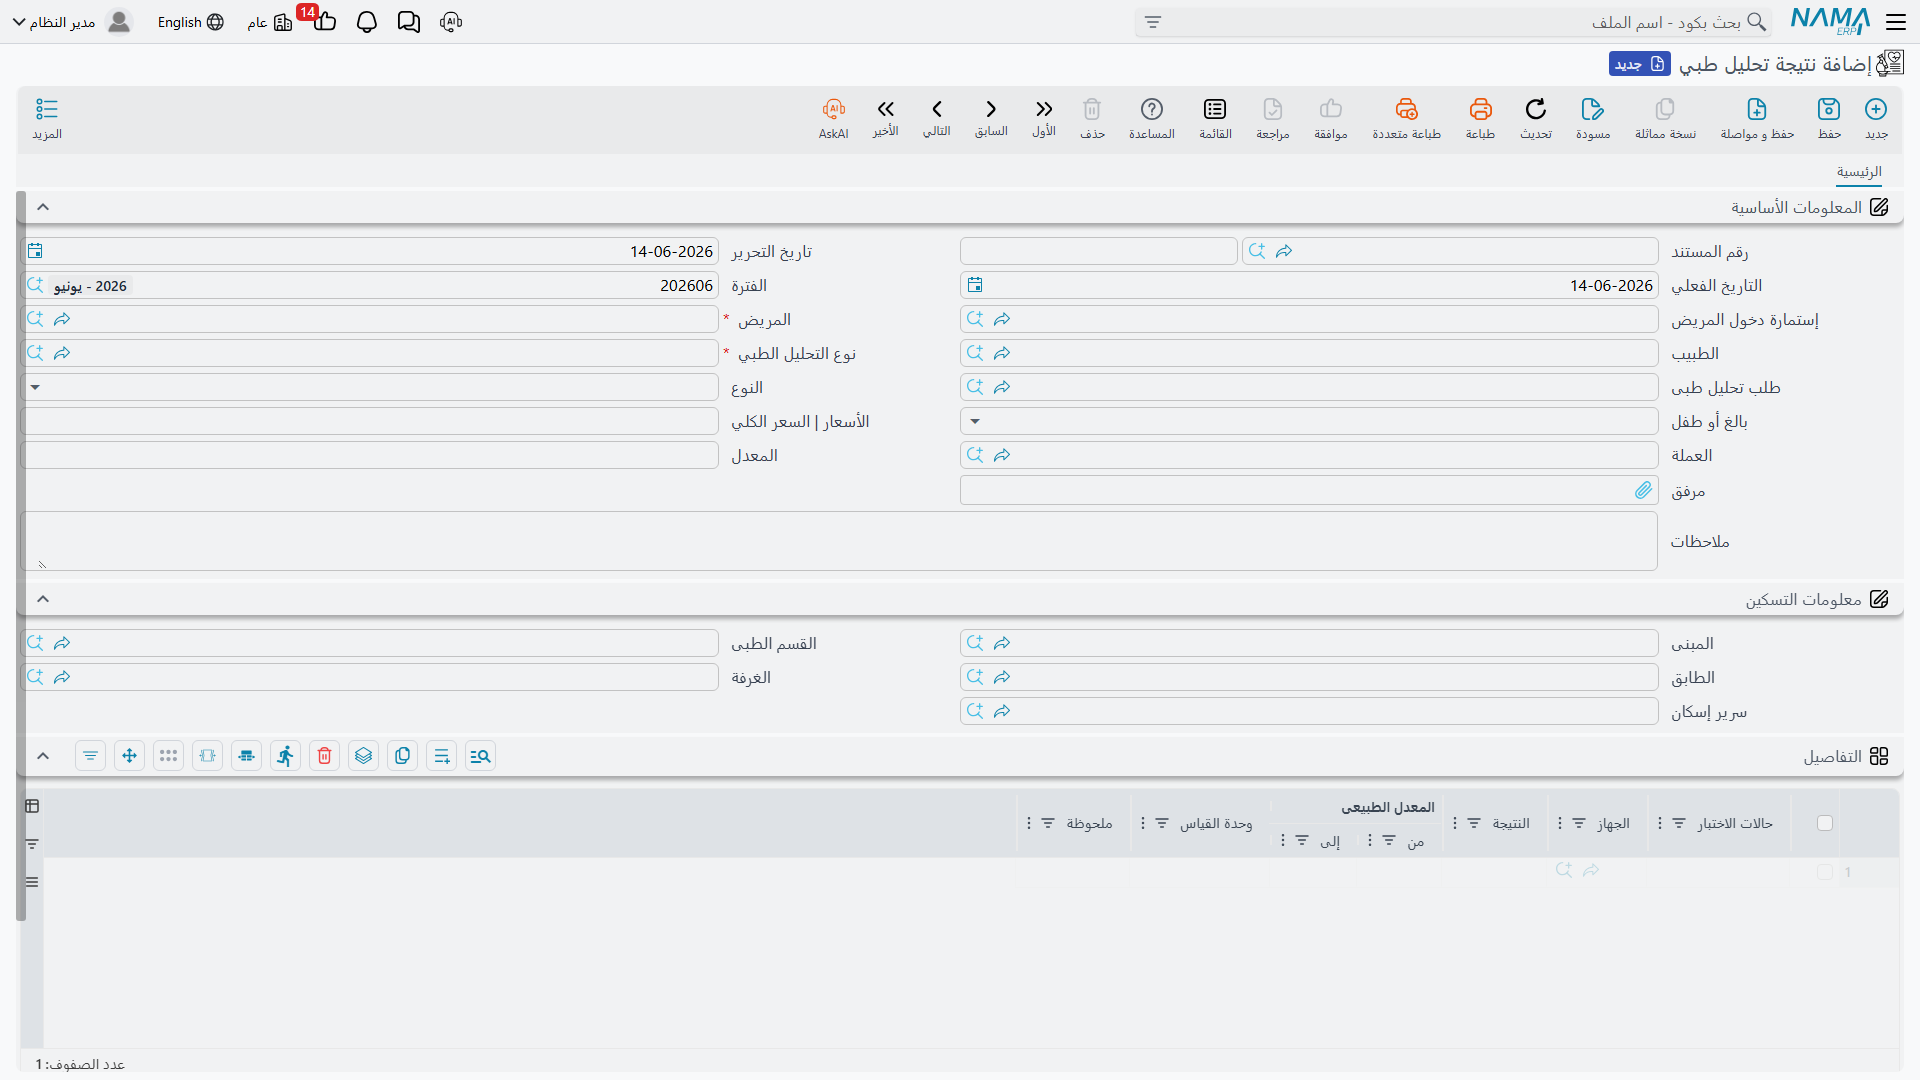1920x1080 pixels.
Task: Focus the المعدل input field
Action: tap(370, 455)
